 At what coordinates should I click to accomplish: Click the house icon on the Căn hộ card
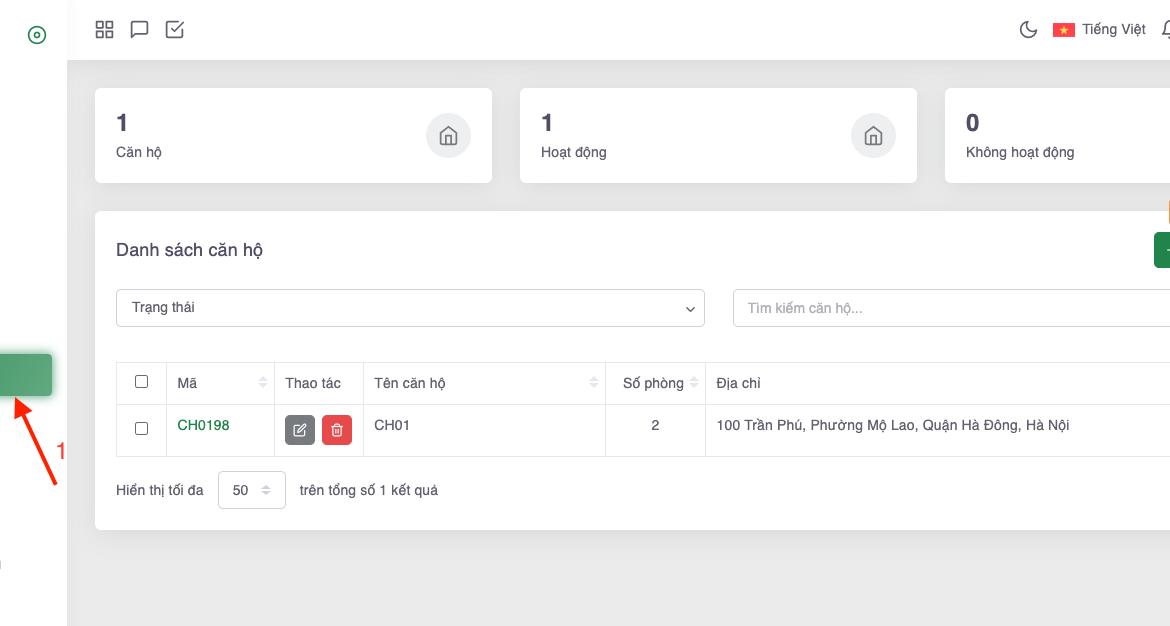pos(448,136)
